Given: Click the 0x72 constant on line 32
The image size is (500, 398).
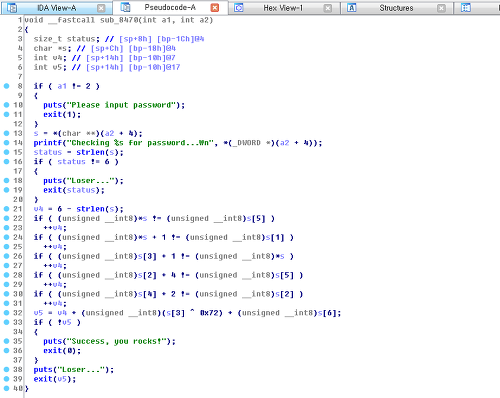Looking at the screenshot, I should click(x=209, y=313).
